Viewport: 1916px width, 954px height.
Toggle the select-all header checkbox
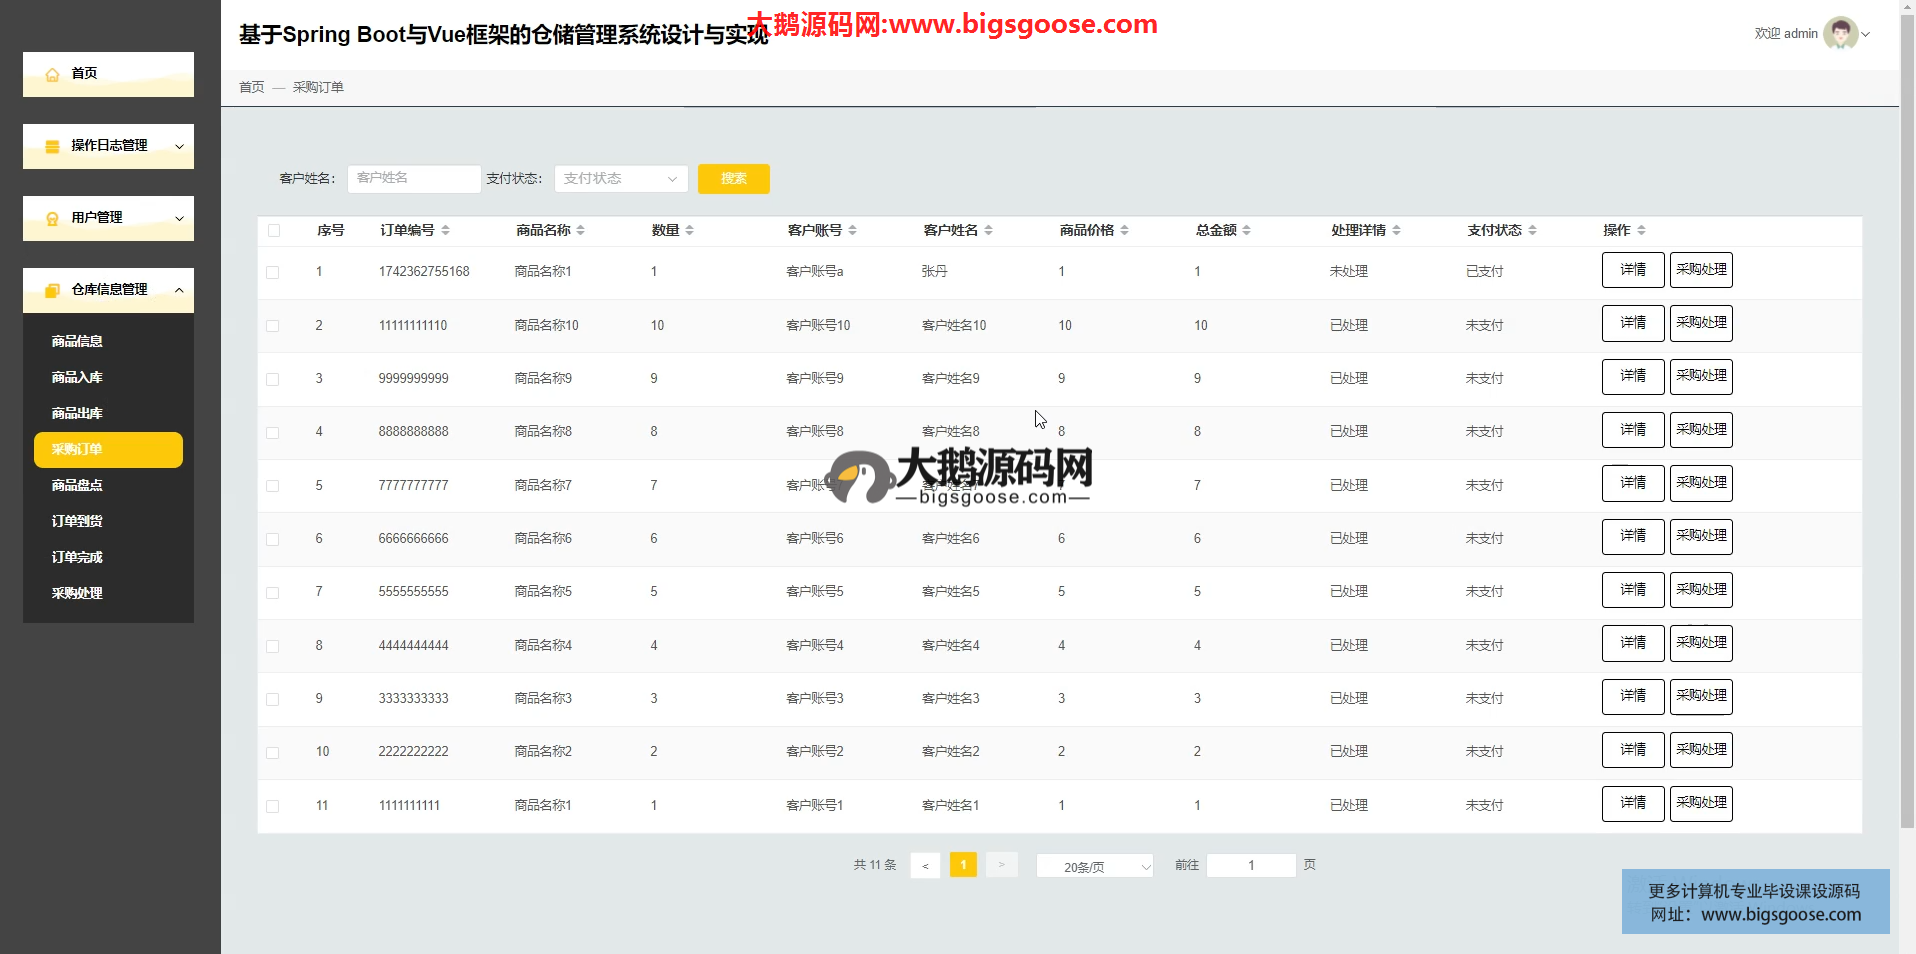(x=274, y=231)
